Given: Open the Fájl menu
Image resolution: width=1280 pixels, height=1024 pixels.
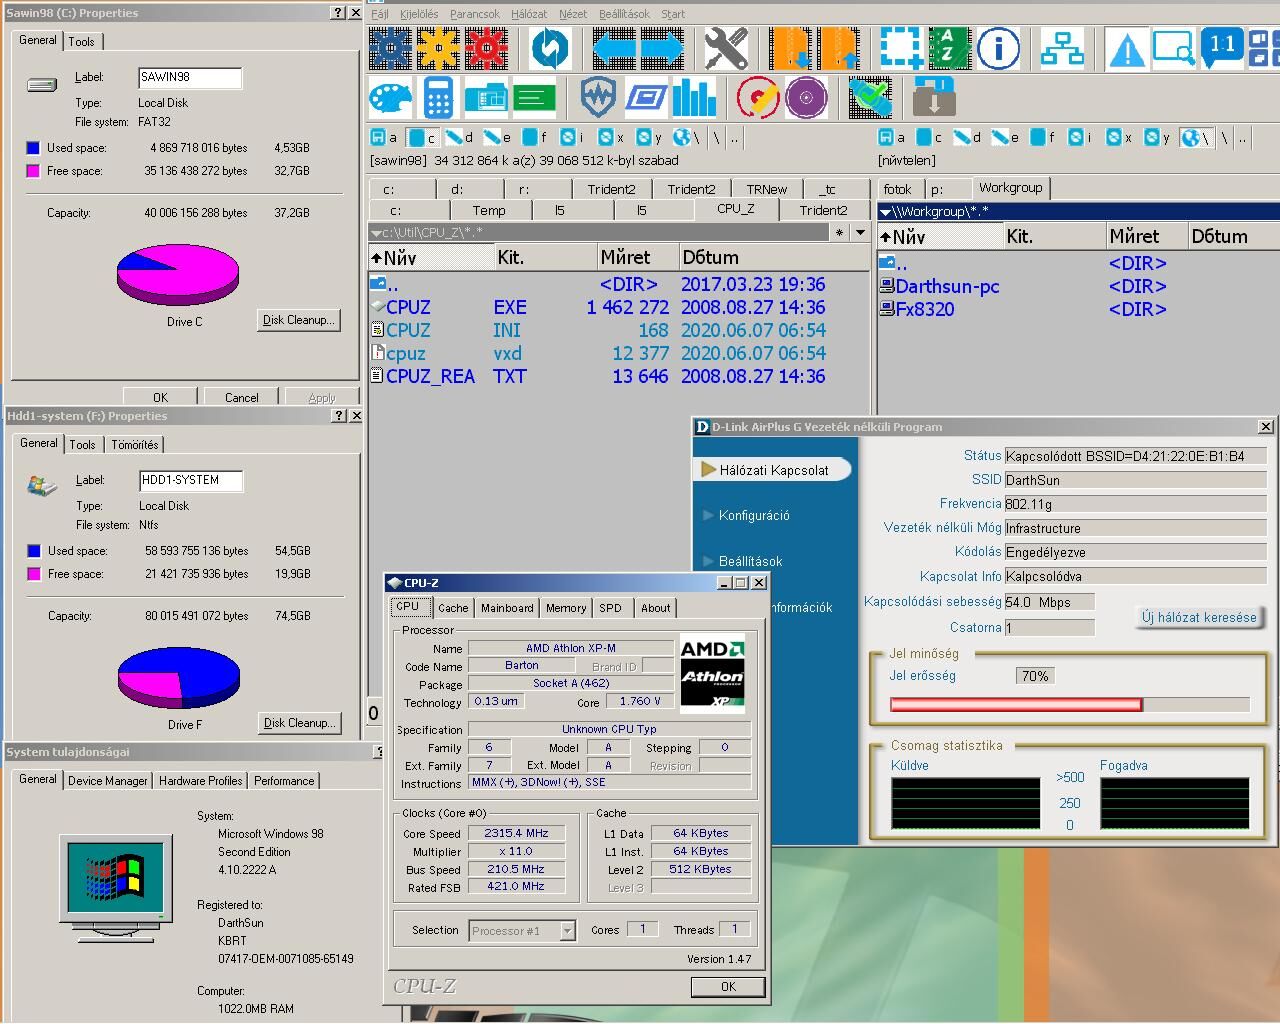Looking at the screenshot, I should (x=380, y=14).
